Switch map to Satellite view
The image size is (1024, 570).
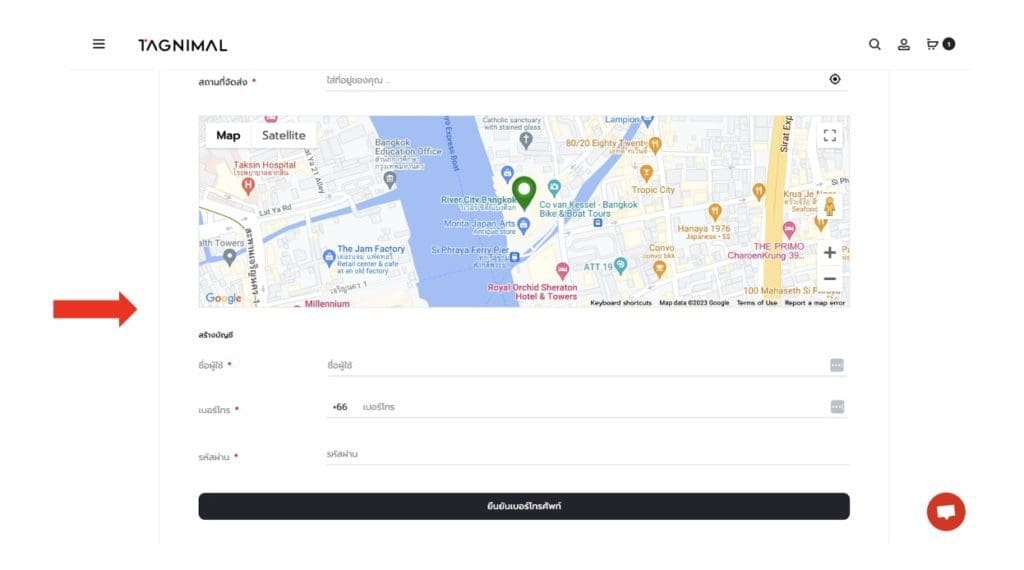(x=284, y=136)
